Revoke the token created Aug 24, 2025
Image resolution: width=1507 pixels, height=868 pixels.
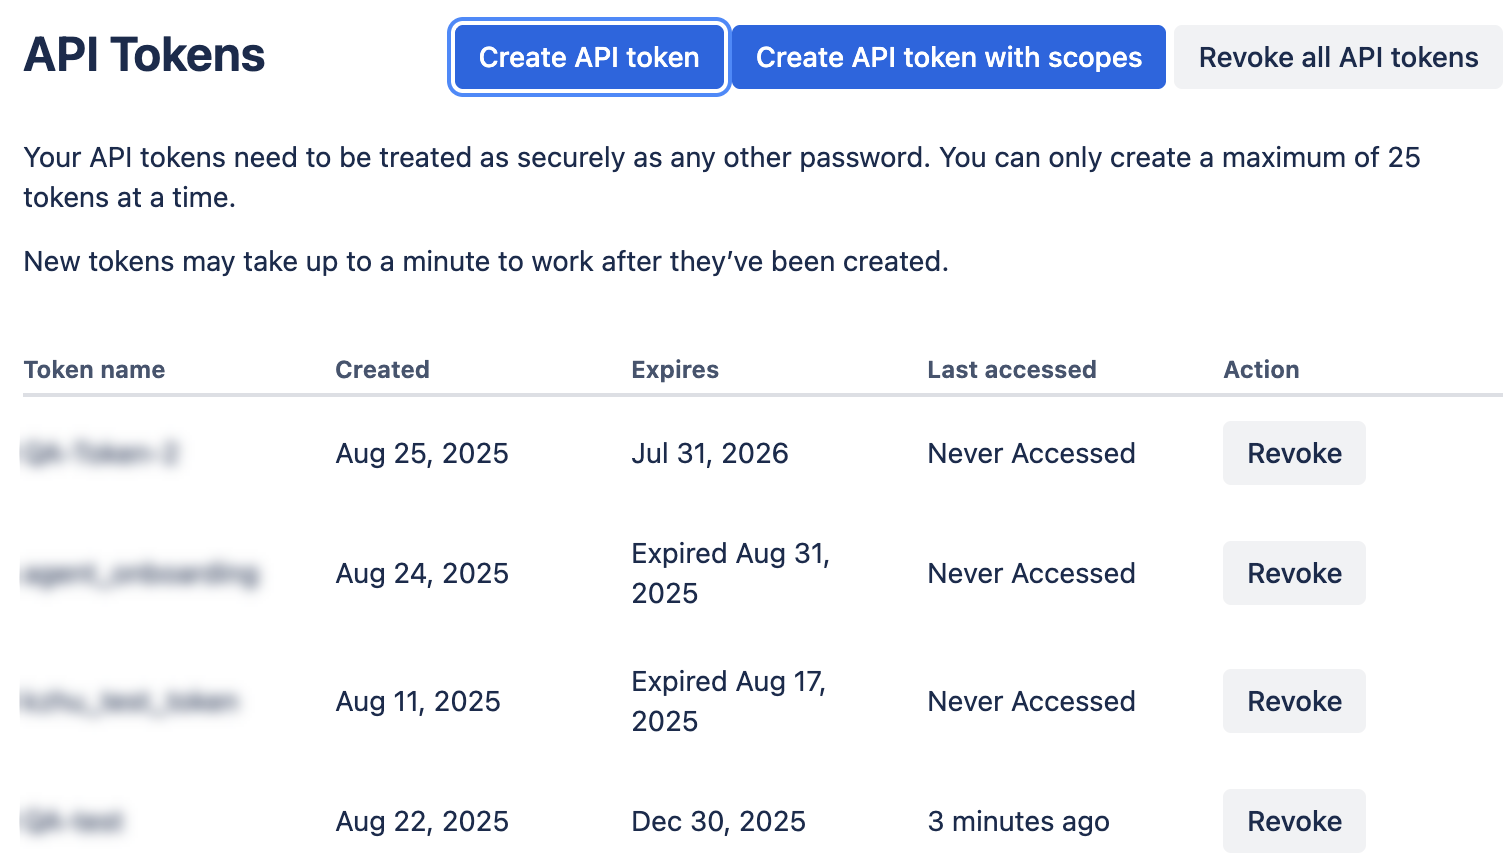tap(1294, 574)
